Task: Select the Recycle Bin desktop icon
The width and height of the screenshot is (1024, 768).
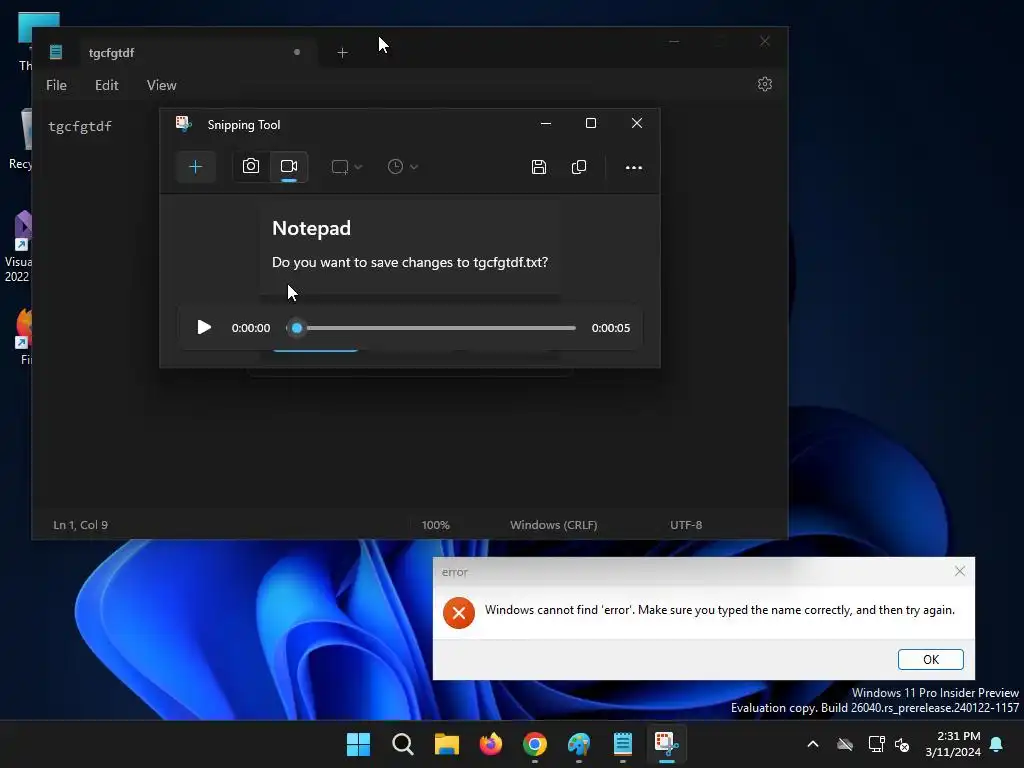Action: pos(22,139)
